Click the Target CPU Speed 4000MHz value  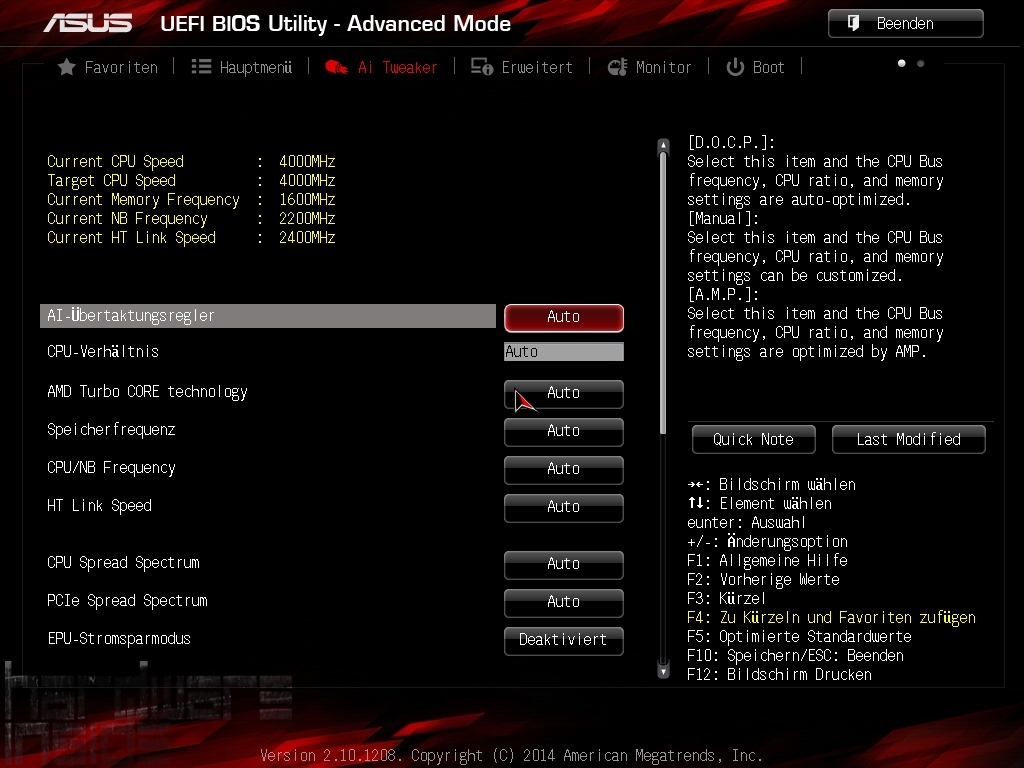(x=307, y=180)
